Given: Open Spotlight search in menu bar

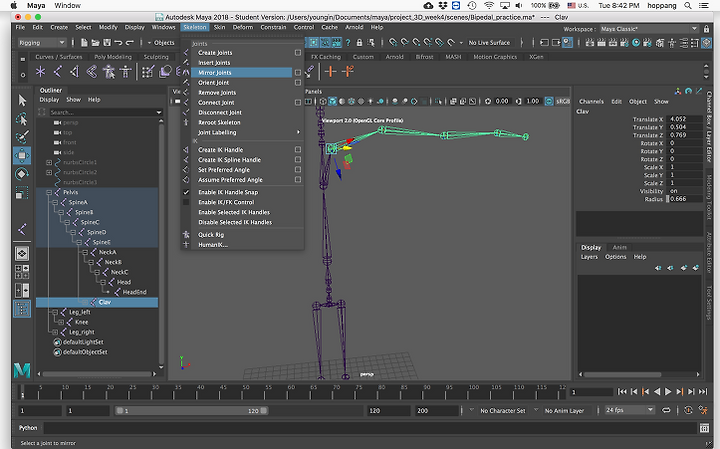Looking at the screenshot, I should [x=688, y=6].
